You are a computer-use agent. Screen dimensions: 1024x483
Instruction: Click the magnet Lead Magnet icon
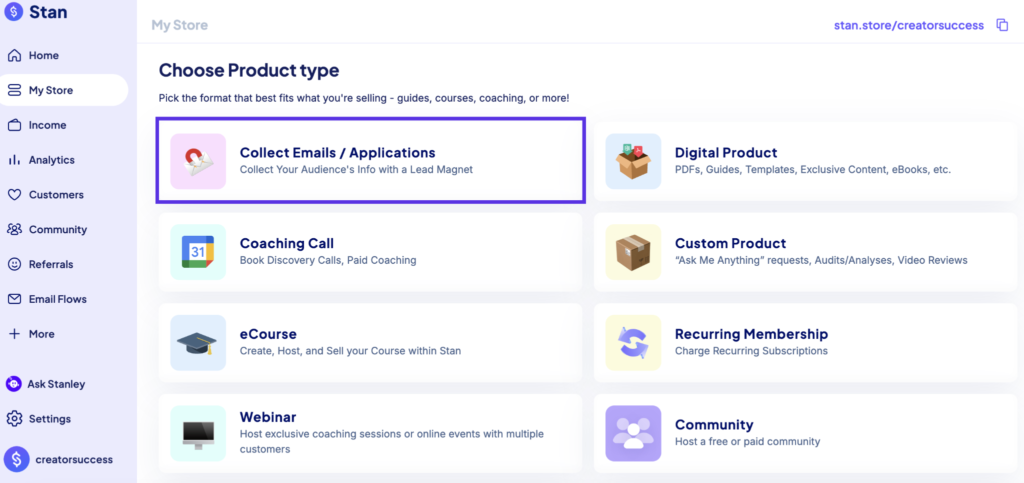(198, 161)
